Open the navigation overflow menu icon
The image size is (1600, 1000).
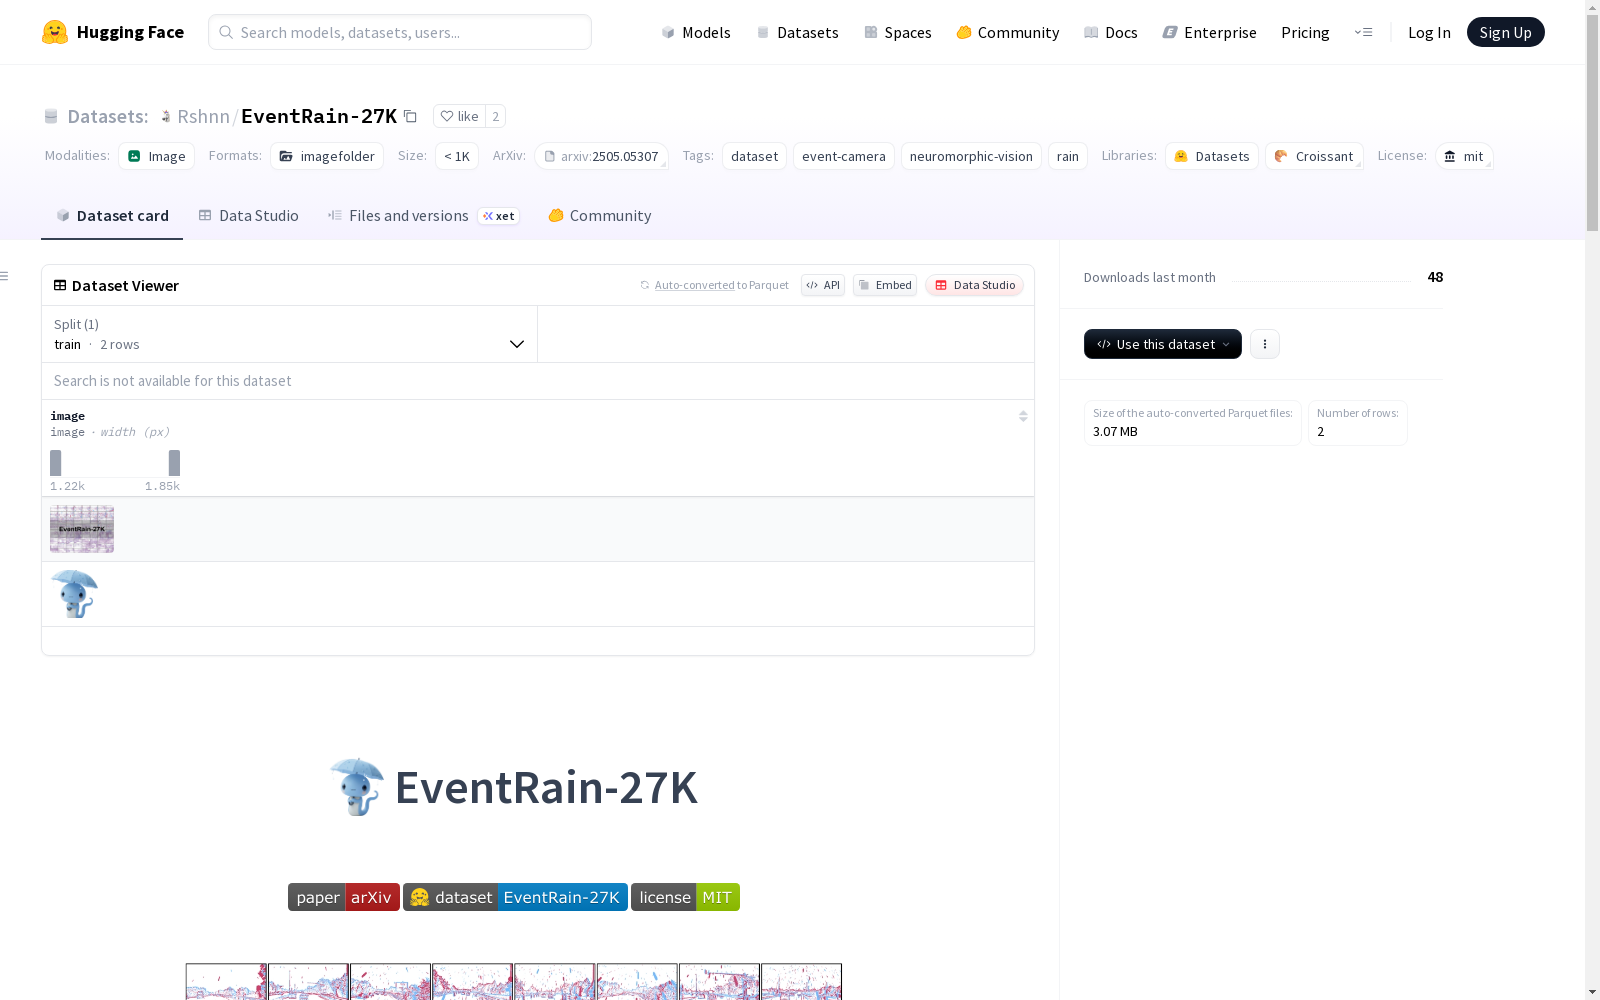pyautogui.click(x=1363, y=32)
